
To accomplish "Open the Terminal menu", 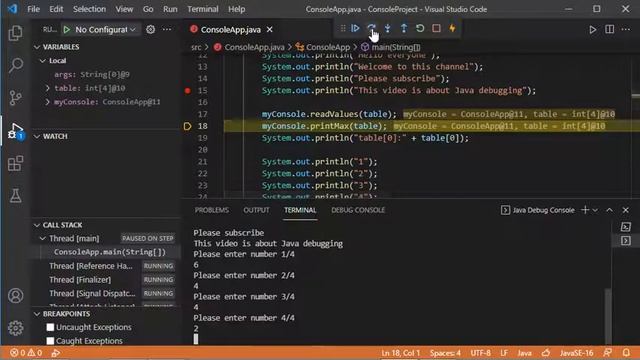I will [203, 9].
